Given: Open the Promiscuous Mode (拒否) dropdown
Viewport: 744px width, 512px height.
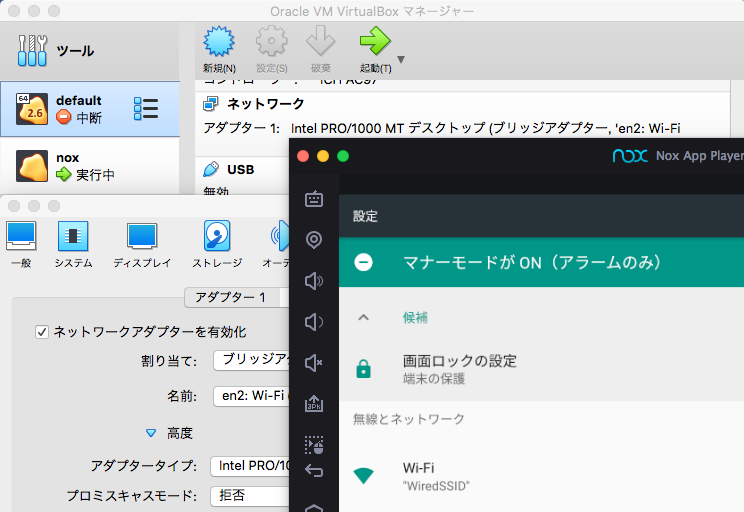Looking at the screenshot, I should (x=250, y=496).
